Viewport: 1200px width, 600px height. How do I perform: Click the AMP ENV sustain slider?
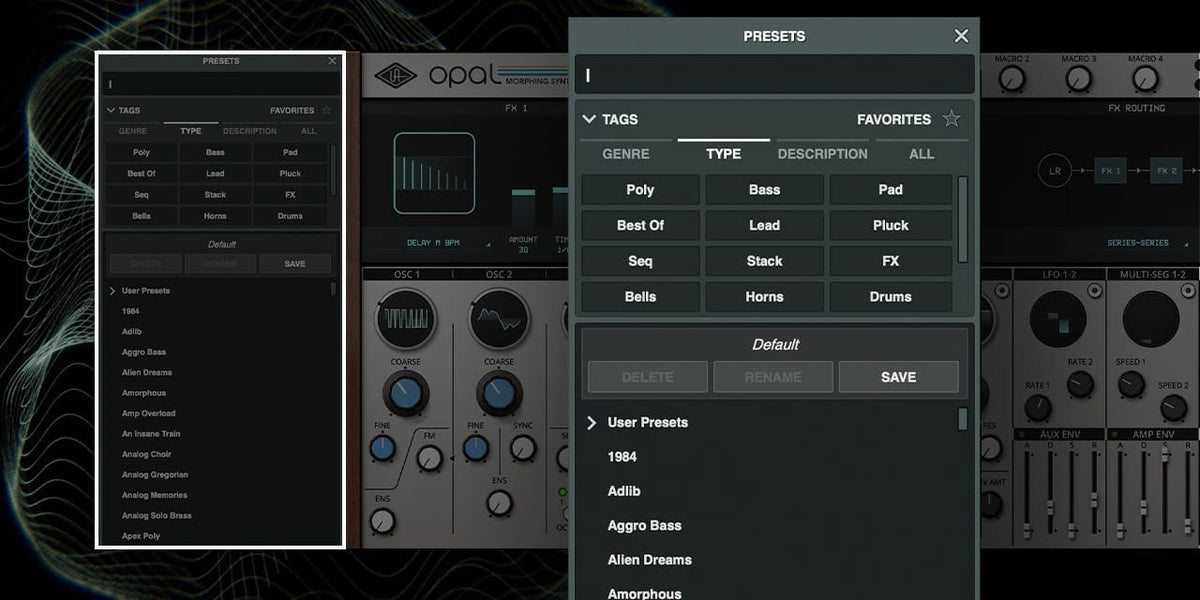(1165, 490)
